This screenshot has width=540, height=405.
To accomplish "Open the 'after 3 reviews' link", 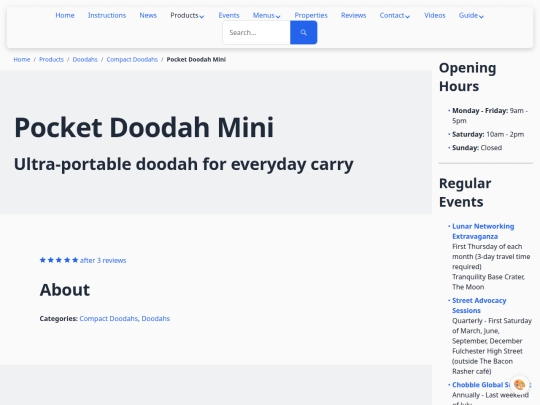I will 103,260.
